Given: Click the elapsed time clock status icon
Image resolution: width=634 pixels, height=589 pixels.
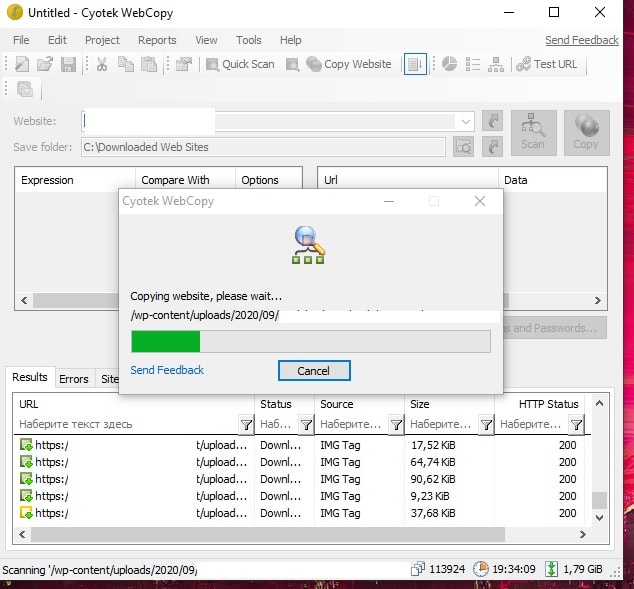Looking at the screenshot, I should (x=480, y=569).
